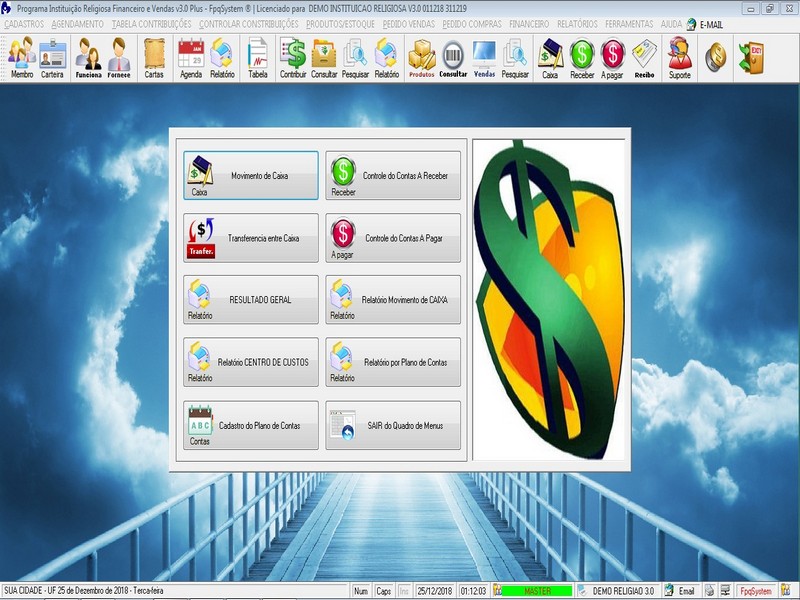Open the Suporte headset icon
This screenshot has height=600, width=800.
680,58
